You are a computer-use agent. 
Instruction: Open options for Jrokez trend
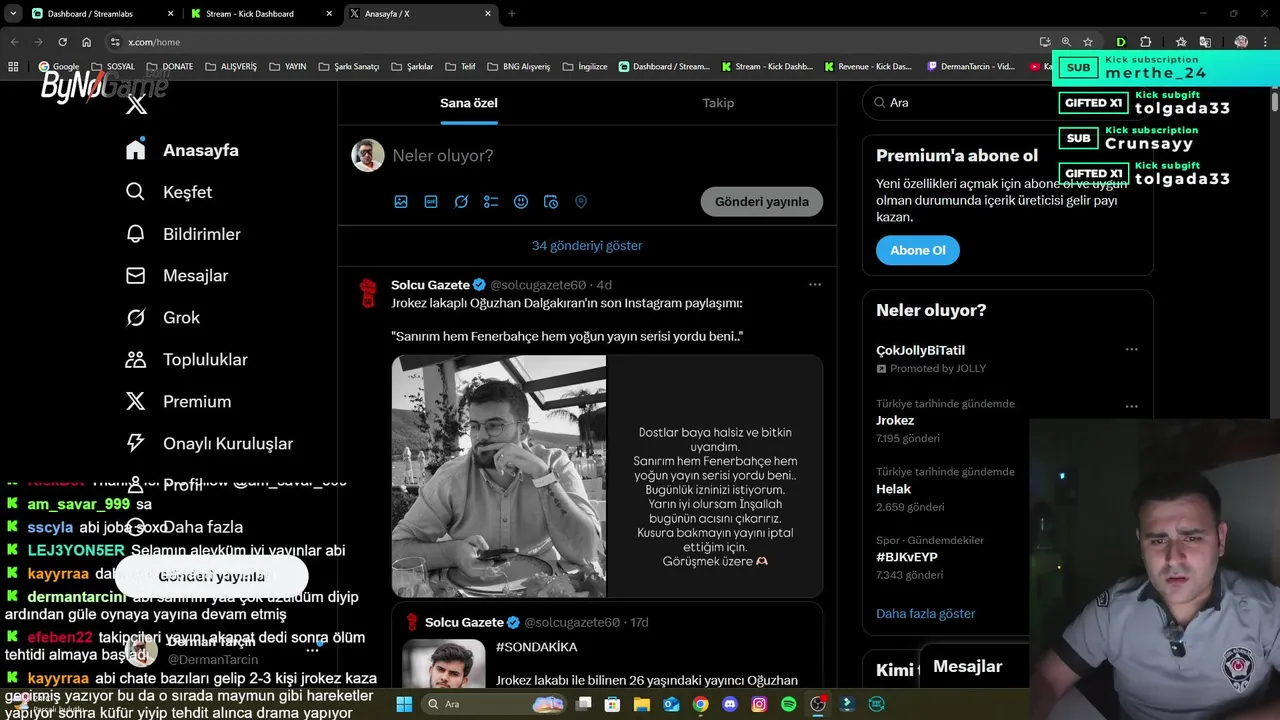pos(1132,407)
